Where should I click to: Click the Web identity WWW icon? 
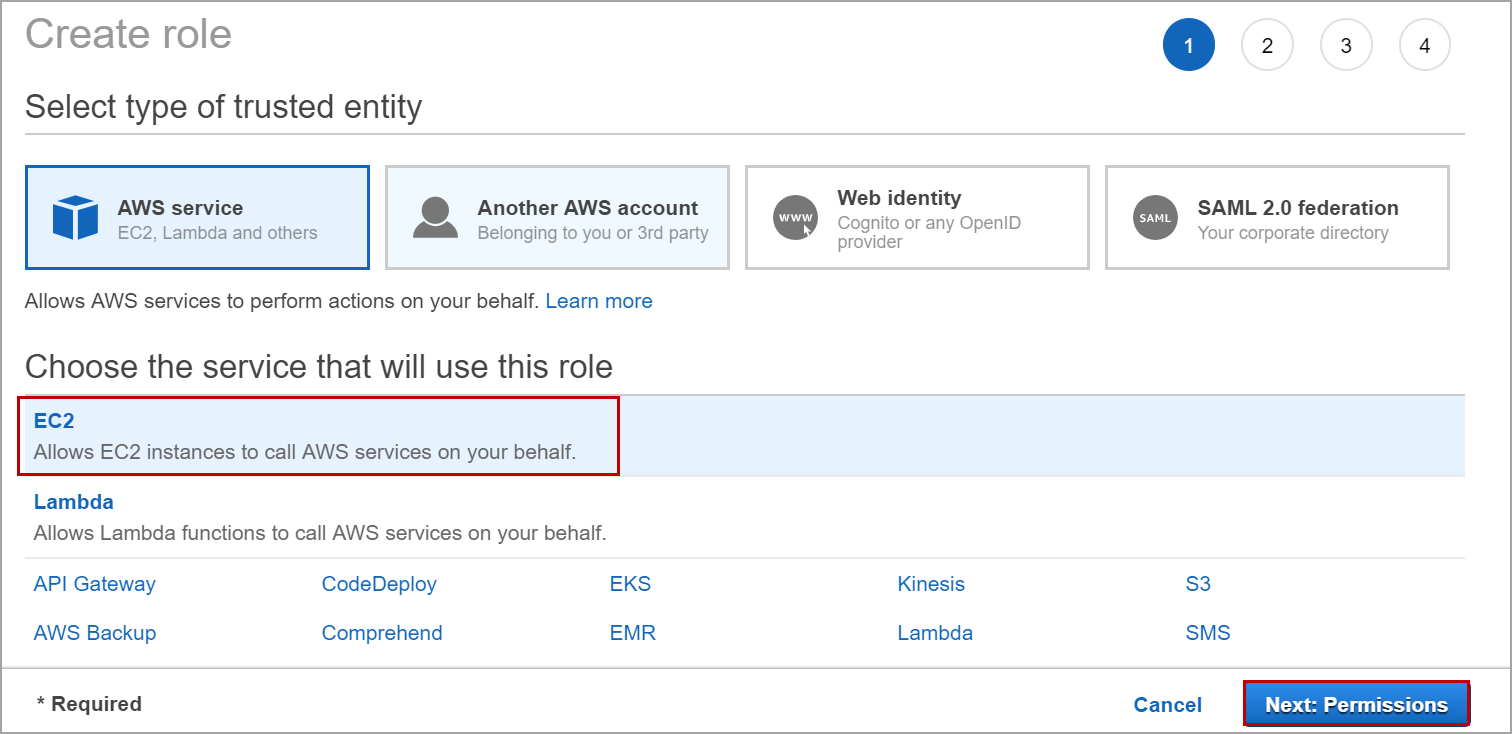click(x=795, y=218)
